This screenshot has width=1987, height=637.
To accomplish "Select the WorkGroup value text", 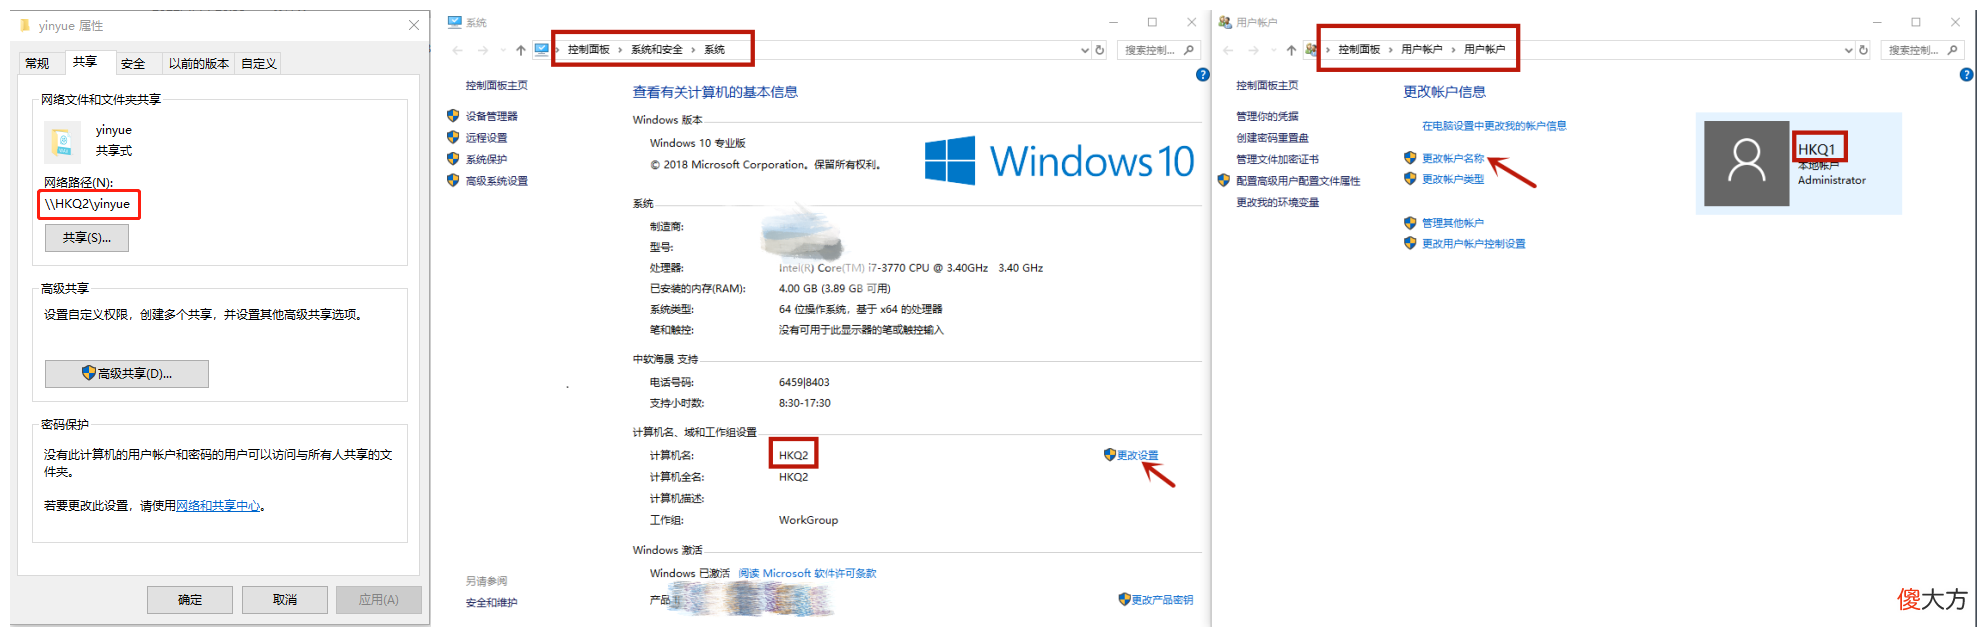I will 808,520.
